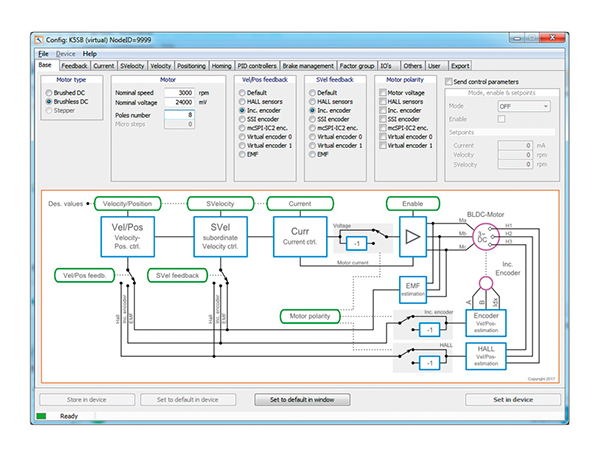Viewport: 600px width, 454px height.
Task: Select Brushed DC motor type
Action: (x=49, y=93)
